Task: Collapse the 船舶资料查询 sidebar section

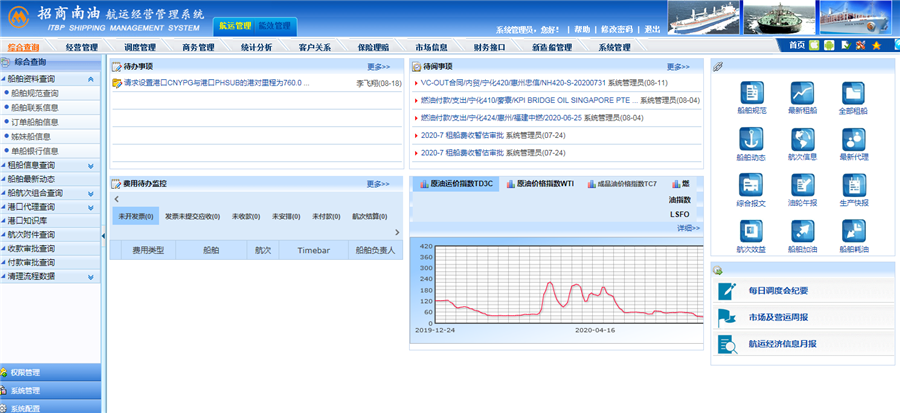Action: [x=91, y=78]
